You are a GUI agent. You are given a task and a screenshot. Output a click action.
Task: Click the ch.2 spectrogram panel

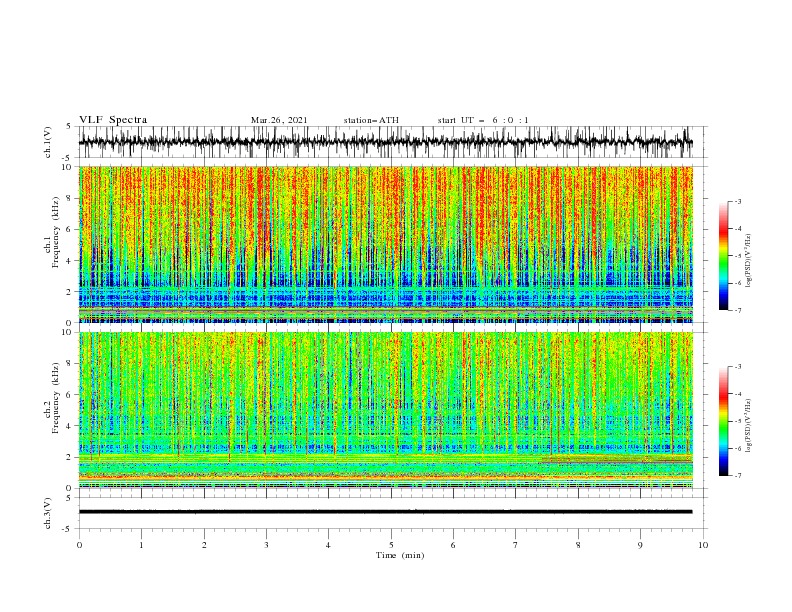pos(385,410)
